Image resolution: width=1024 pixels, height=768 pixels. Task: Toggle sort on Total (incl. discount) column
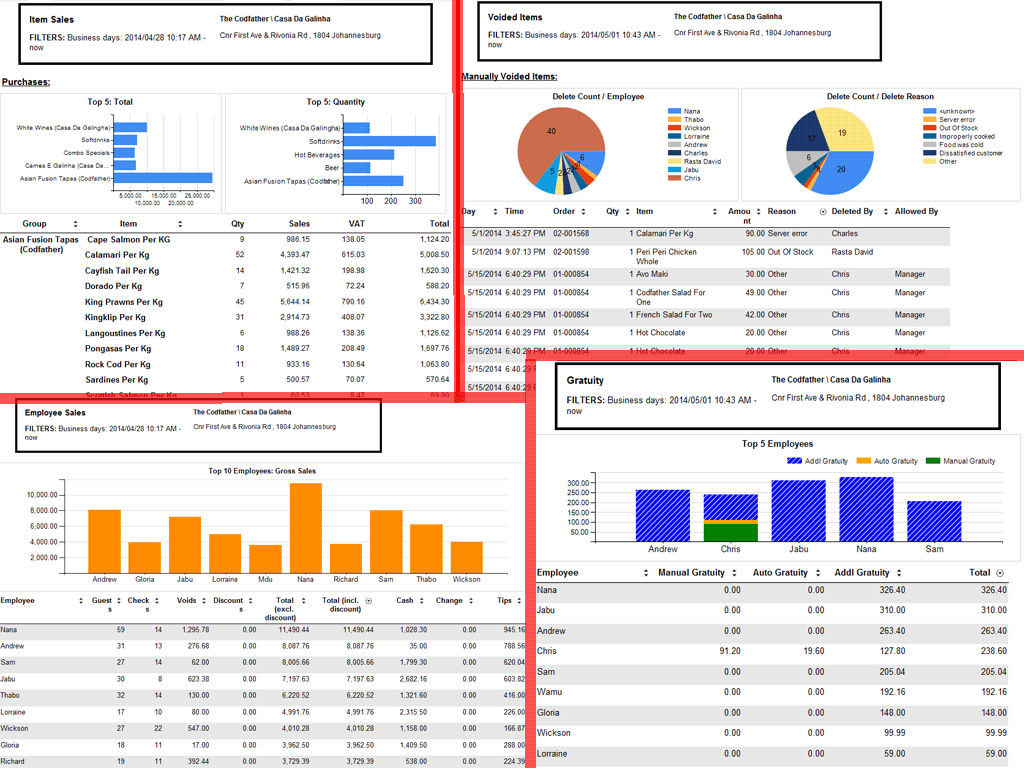click(369, 601)
